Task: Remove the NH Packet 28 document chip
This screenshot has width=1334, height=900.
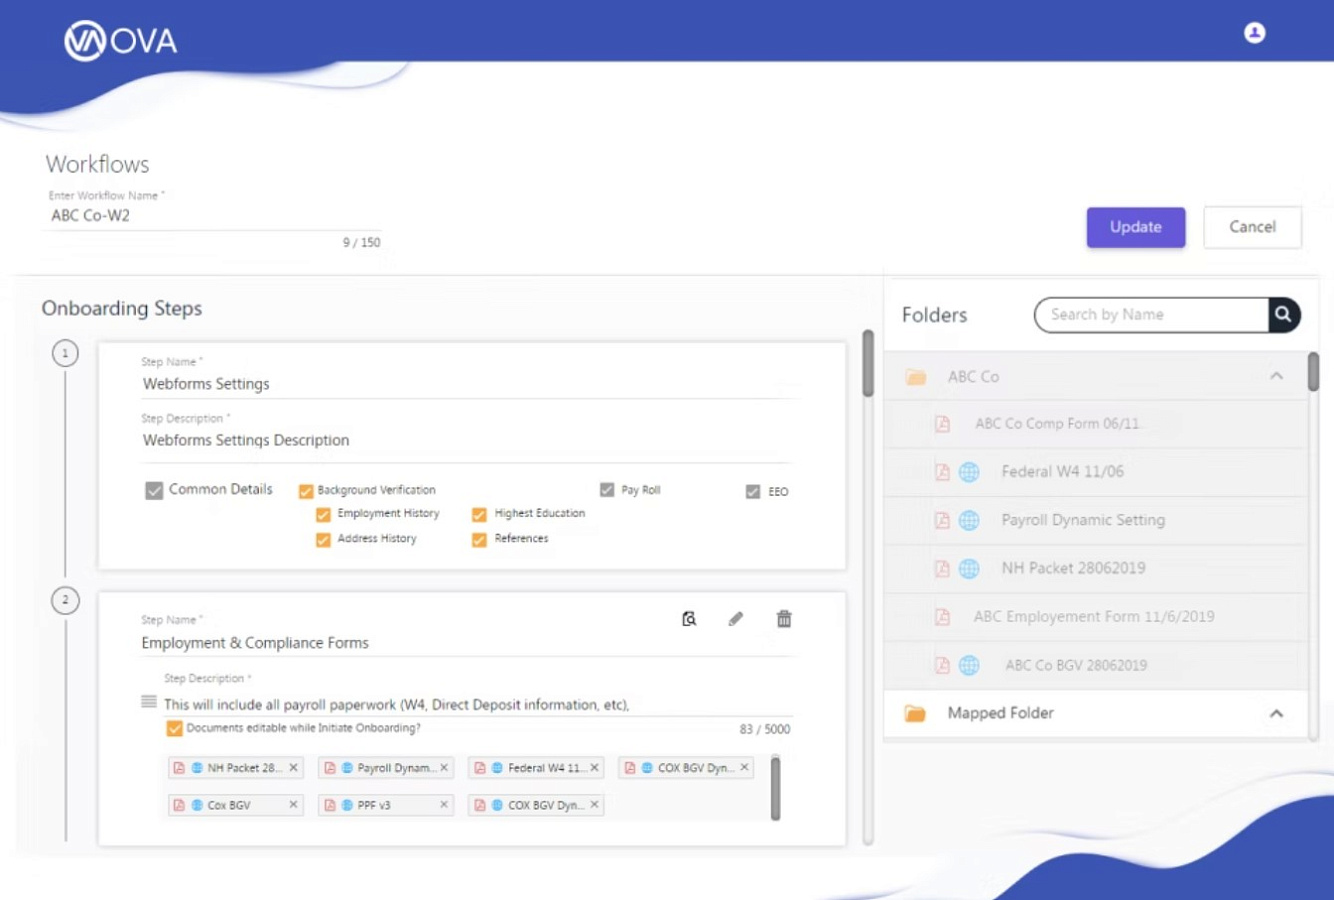Action: (293, 768)
